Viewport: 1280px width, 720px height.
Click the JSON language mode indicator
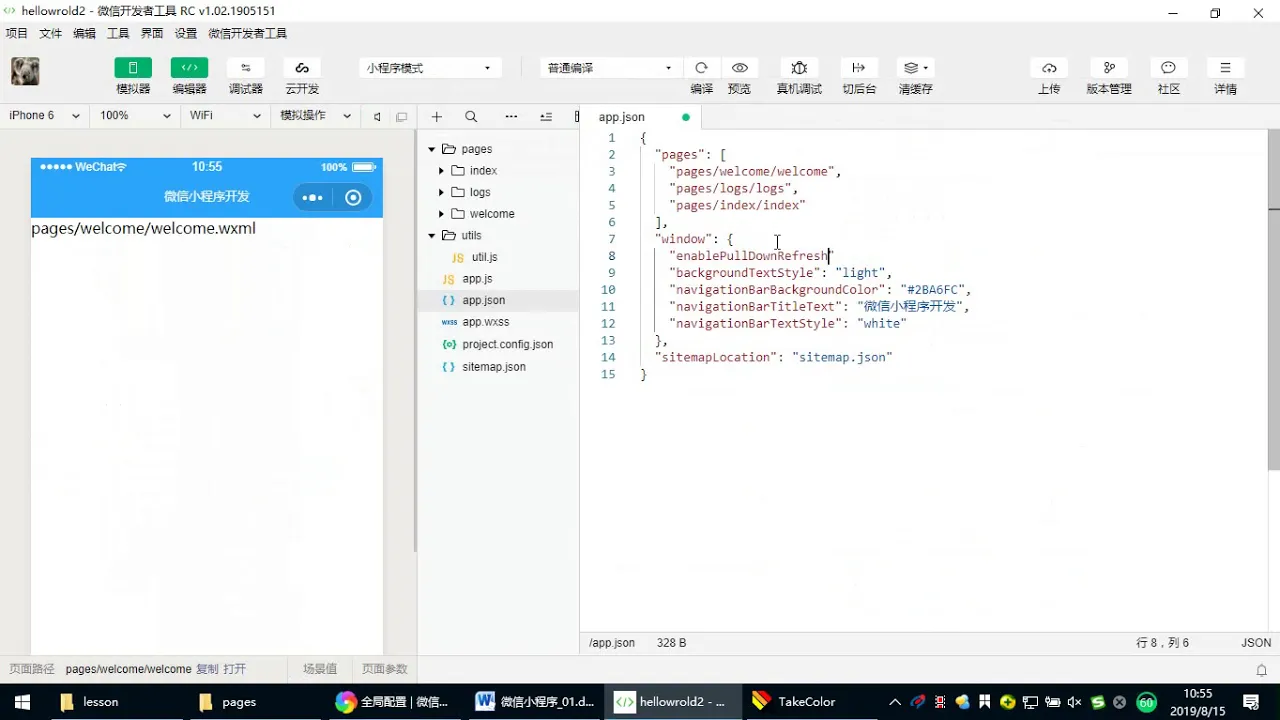[x=1256, y=643]
